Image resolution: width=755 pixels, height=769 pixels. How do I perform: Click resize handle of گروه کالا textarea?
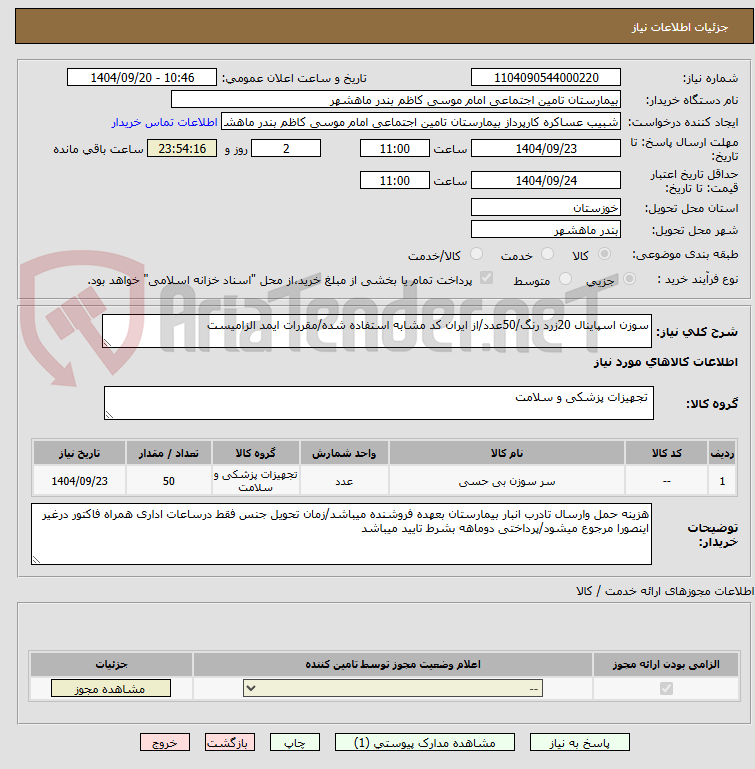pos(109,414)
